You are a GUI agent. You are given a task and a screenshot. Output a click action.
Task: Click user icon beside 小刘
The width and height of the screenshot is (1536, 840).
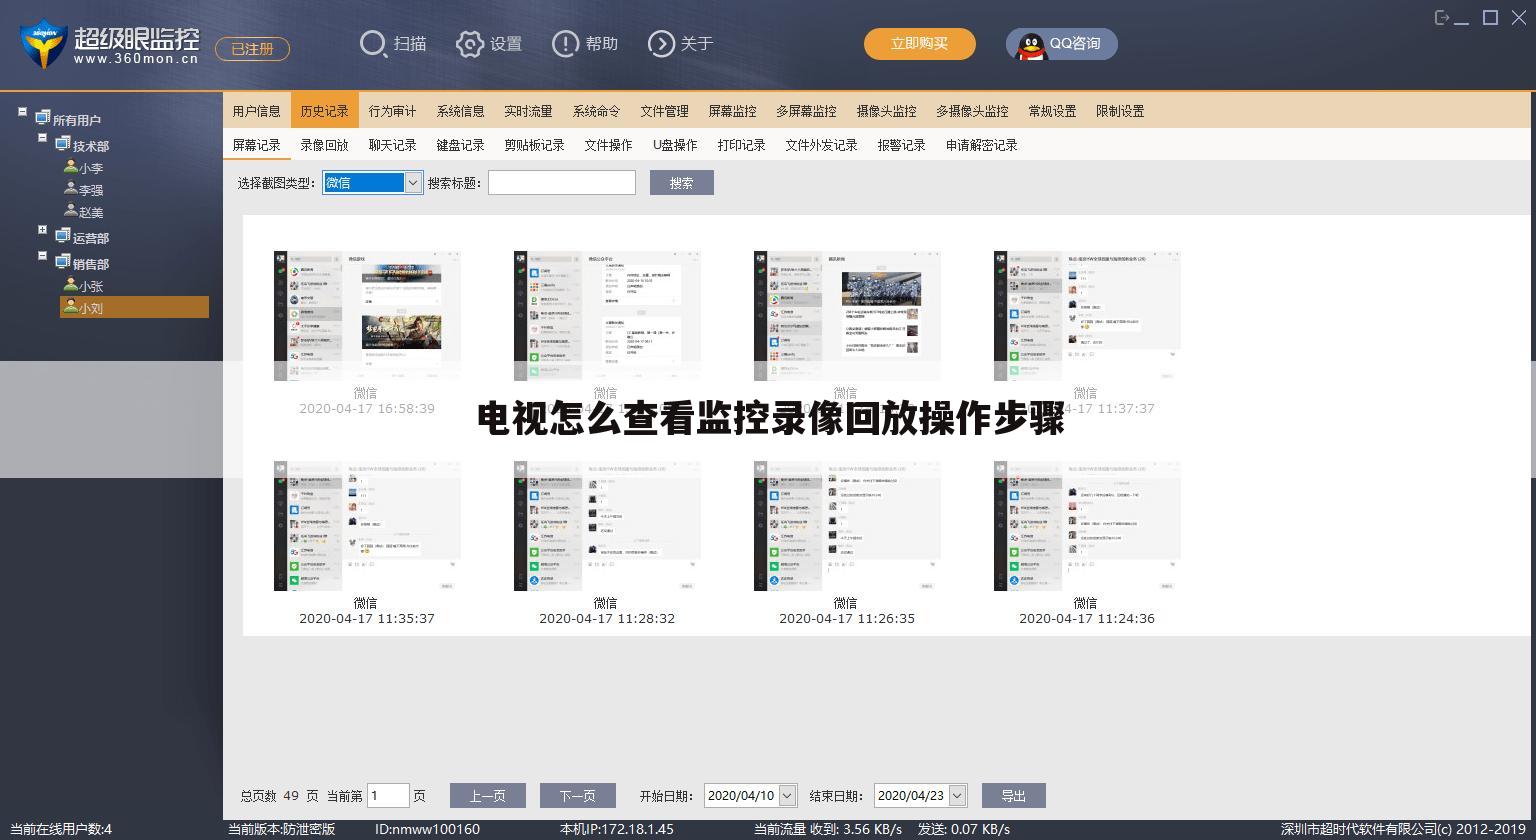[71, 306]
